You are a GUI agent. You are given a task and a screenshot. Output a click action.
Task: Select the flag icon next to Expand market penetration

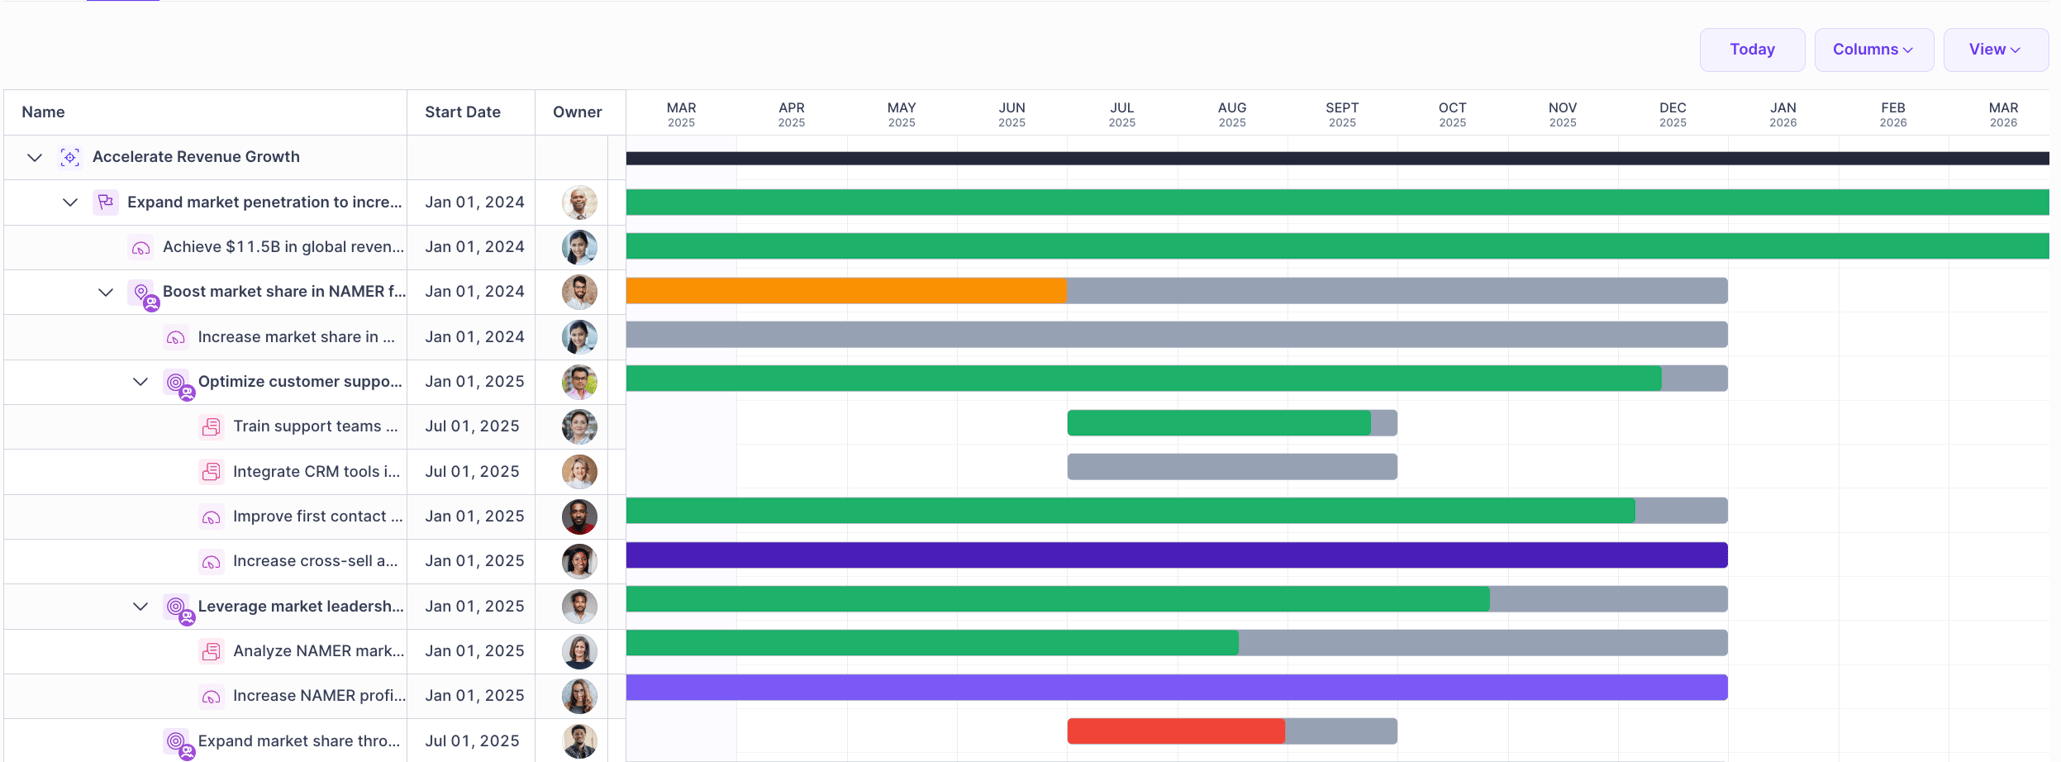point(105,202)
